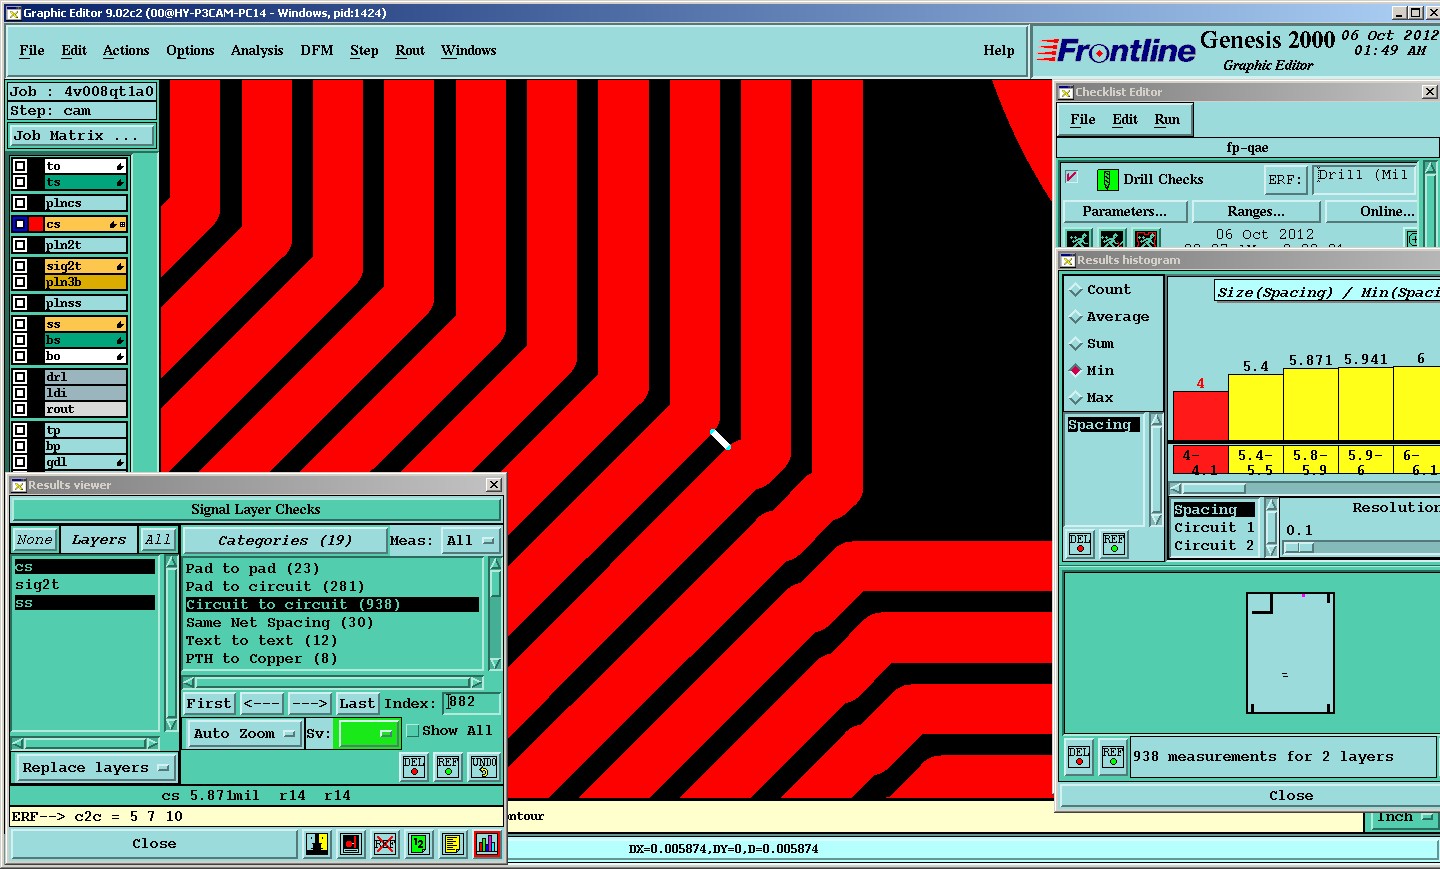This screenshot has width=1440, height=869.
Task: Click the red color box of cs layer
Action: pyautogui.click(x=36, y=224)
